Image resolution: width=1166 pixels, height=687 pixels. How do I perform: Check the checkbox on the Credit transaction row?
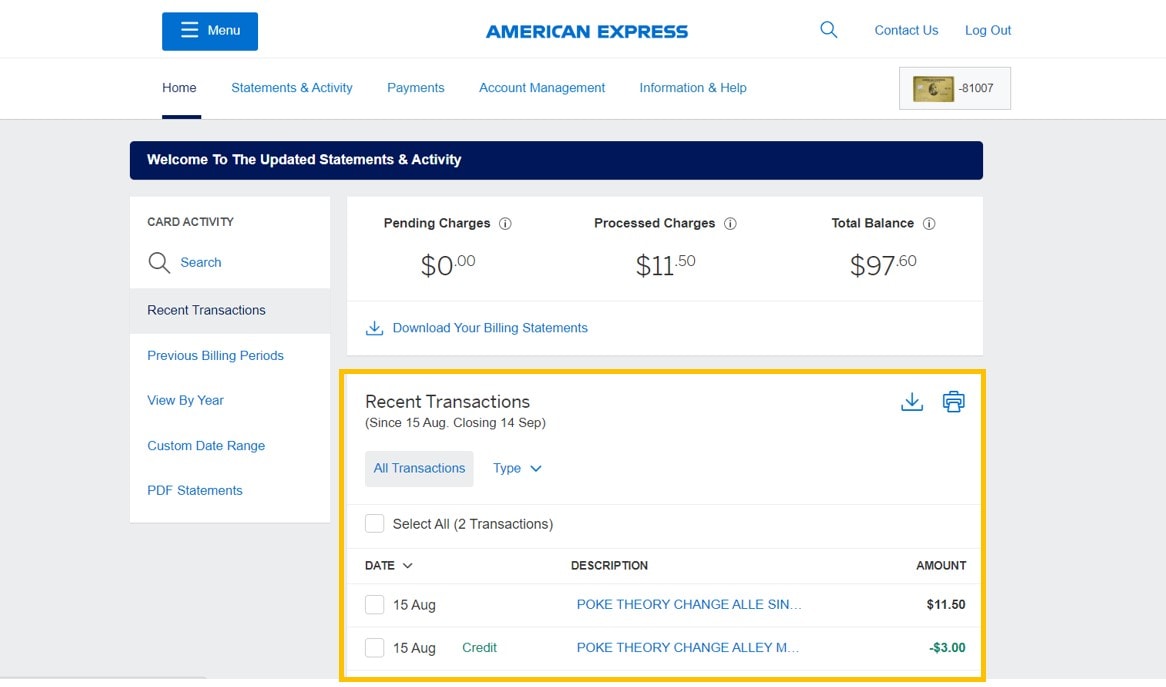pyautogui.click(x=374, y=647)
